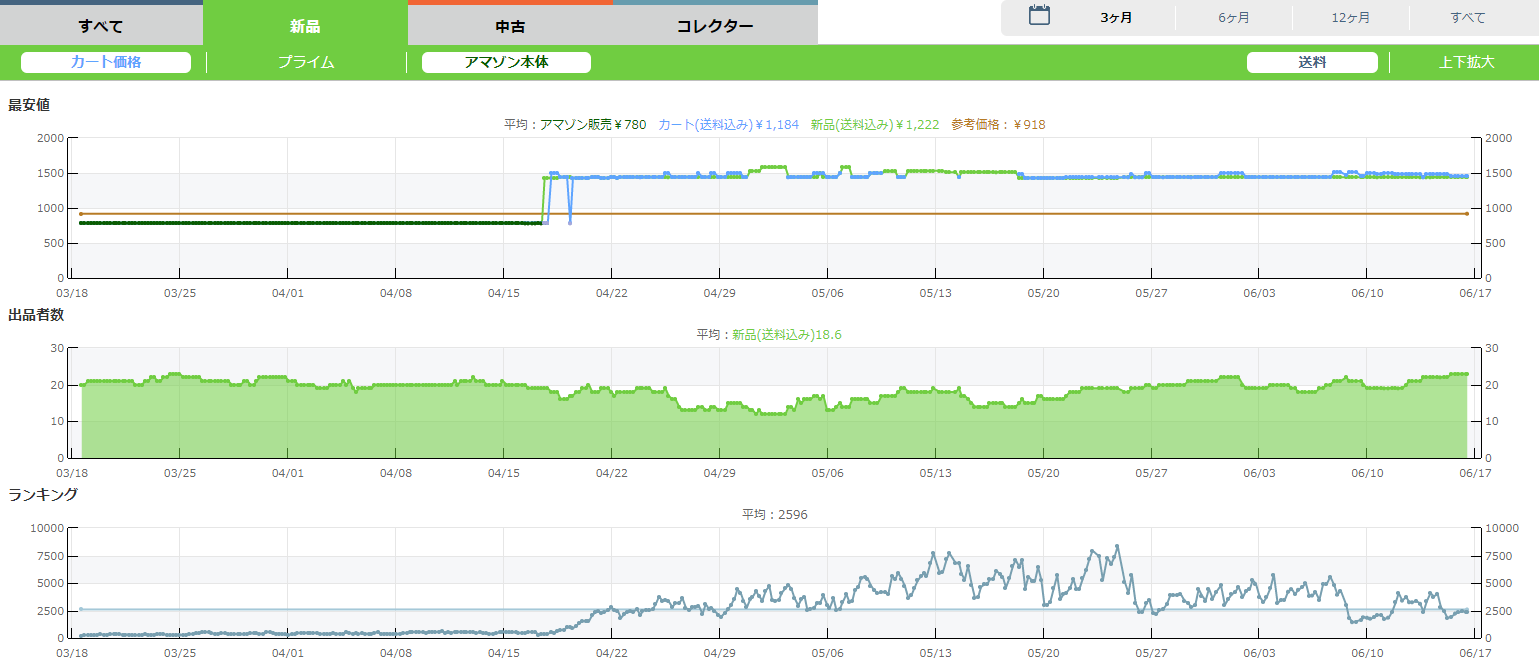
Task: Click the 参考価格 ¥918 legend entry
Action: pos(998,125)
